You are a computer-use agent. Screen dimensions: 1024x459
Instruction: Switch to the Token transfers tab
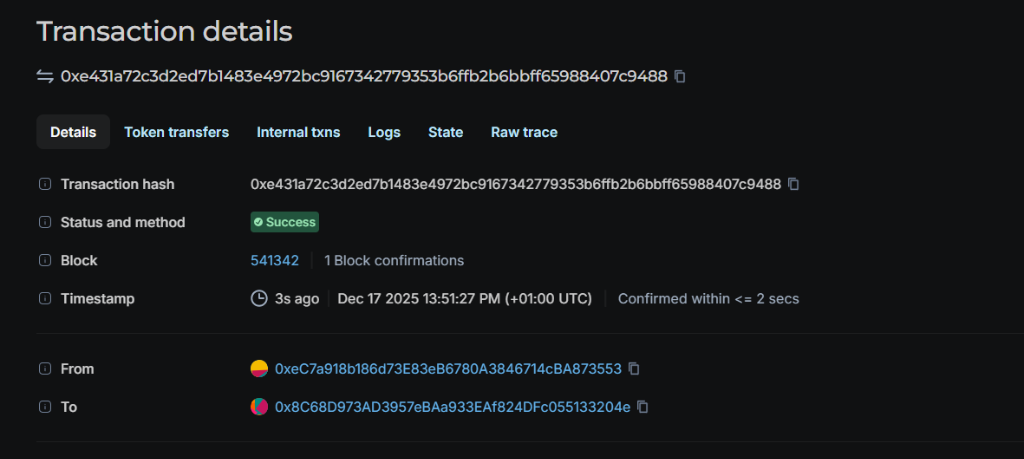[176, 132]
